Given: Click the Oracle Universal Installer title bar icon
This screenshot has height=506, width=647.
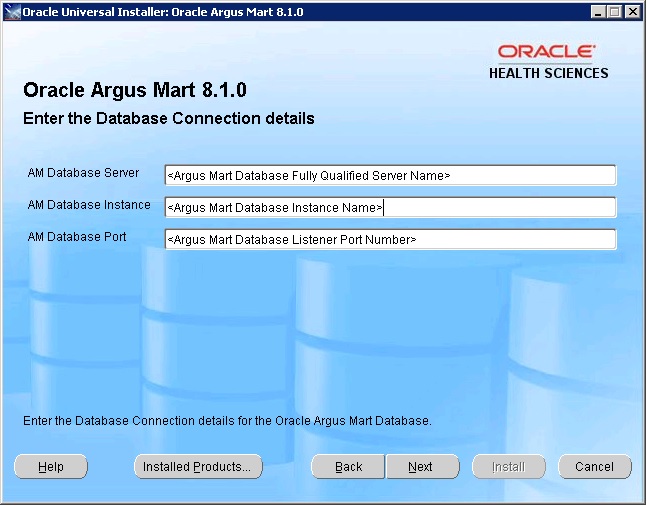Looking at the screenshot, I should click(x=12, y=12).
